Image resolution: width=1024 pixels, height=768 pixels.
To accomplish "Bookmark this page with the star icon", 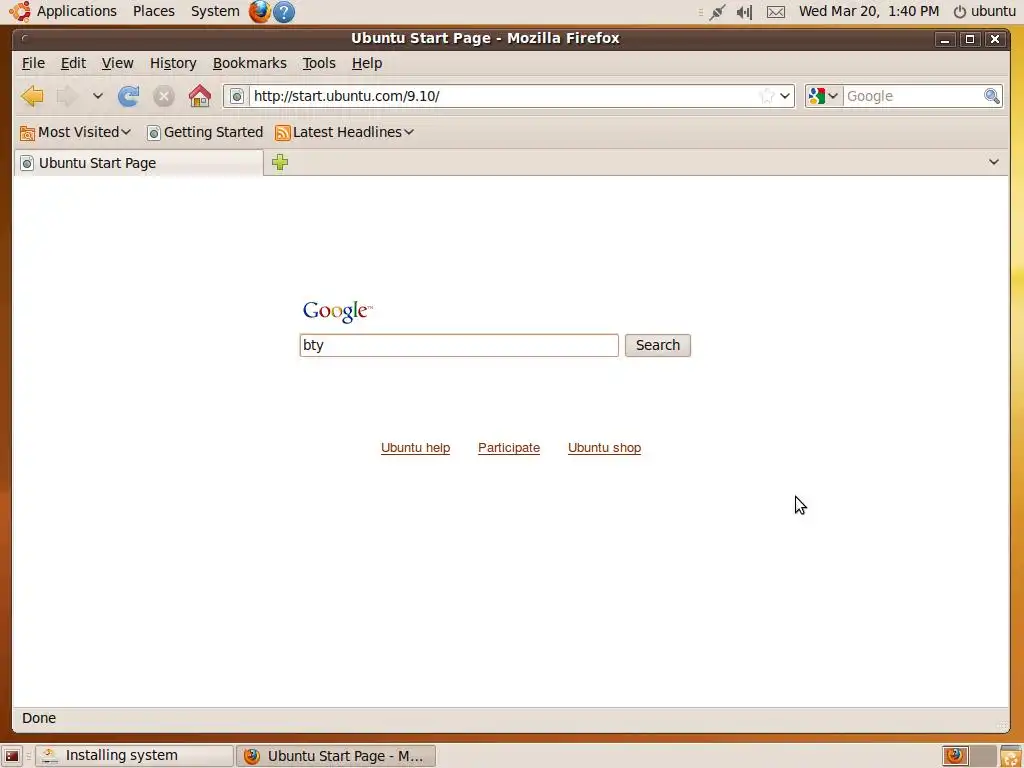I will pos(767,96).
